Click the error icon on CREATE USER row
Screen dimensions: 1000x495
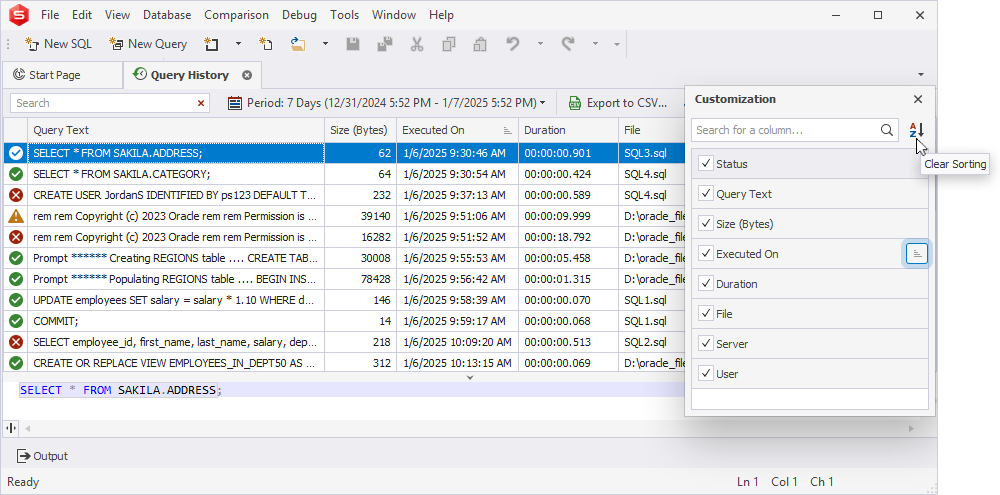(16, 195)
